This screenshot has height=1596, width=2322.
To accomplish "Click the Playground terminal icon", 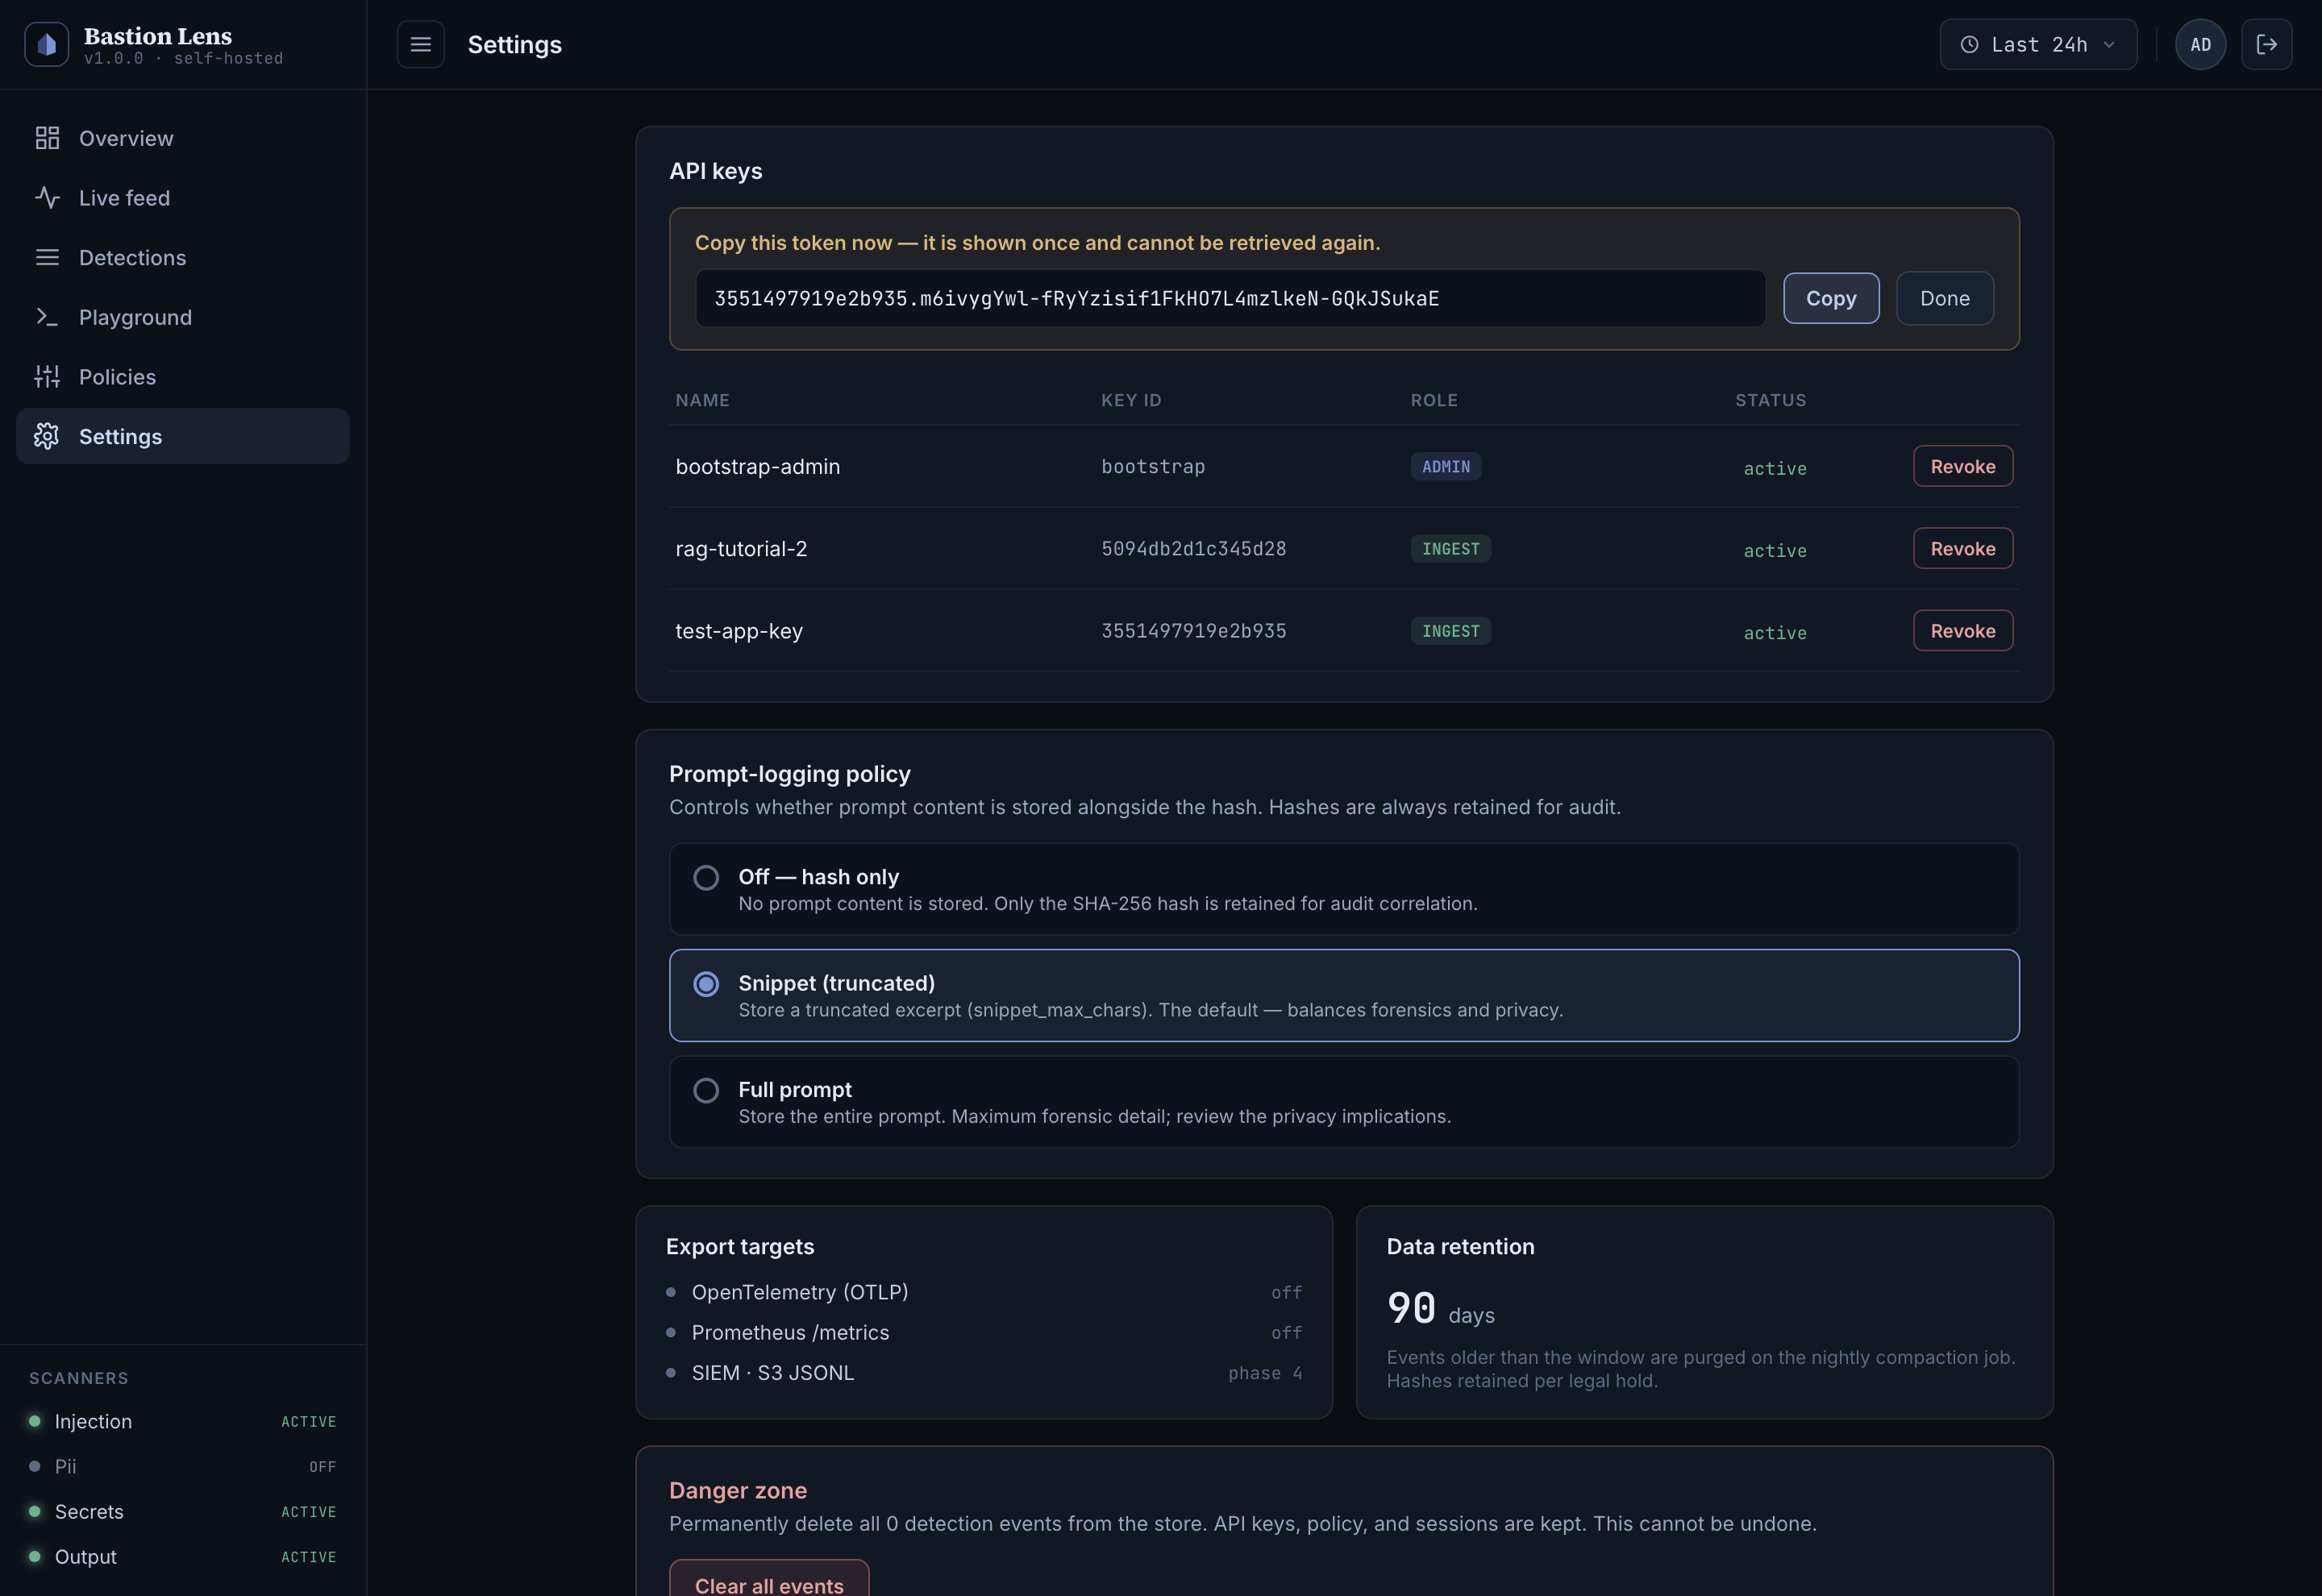I will coord(47,317).
